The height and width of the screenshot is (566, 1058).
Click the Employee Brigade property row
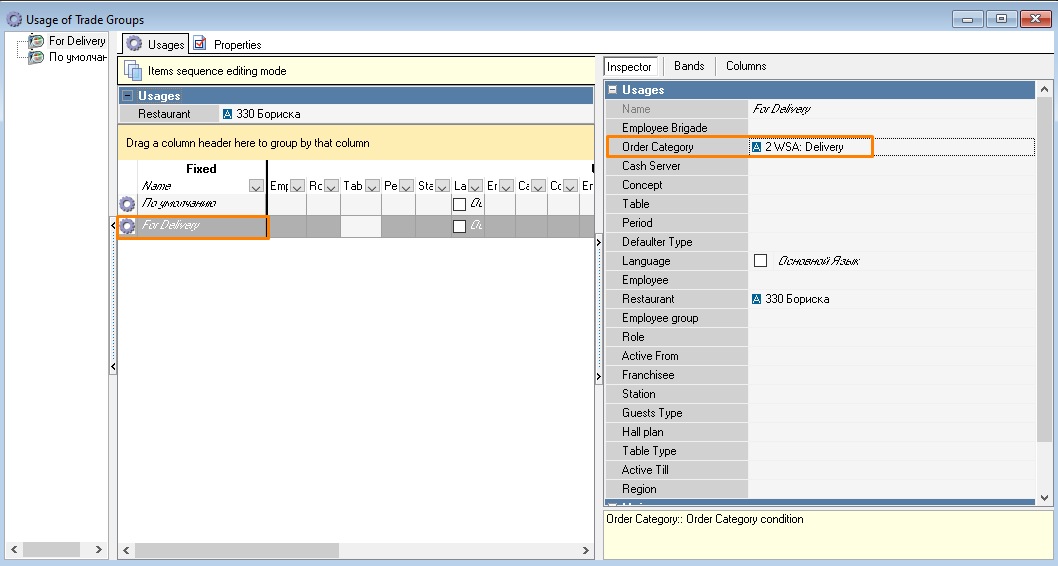click(x=820, y=128)
